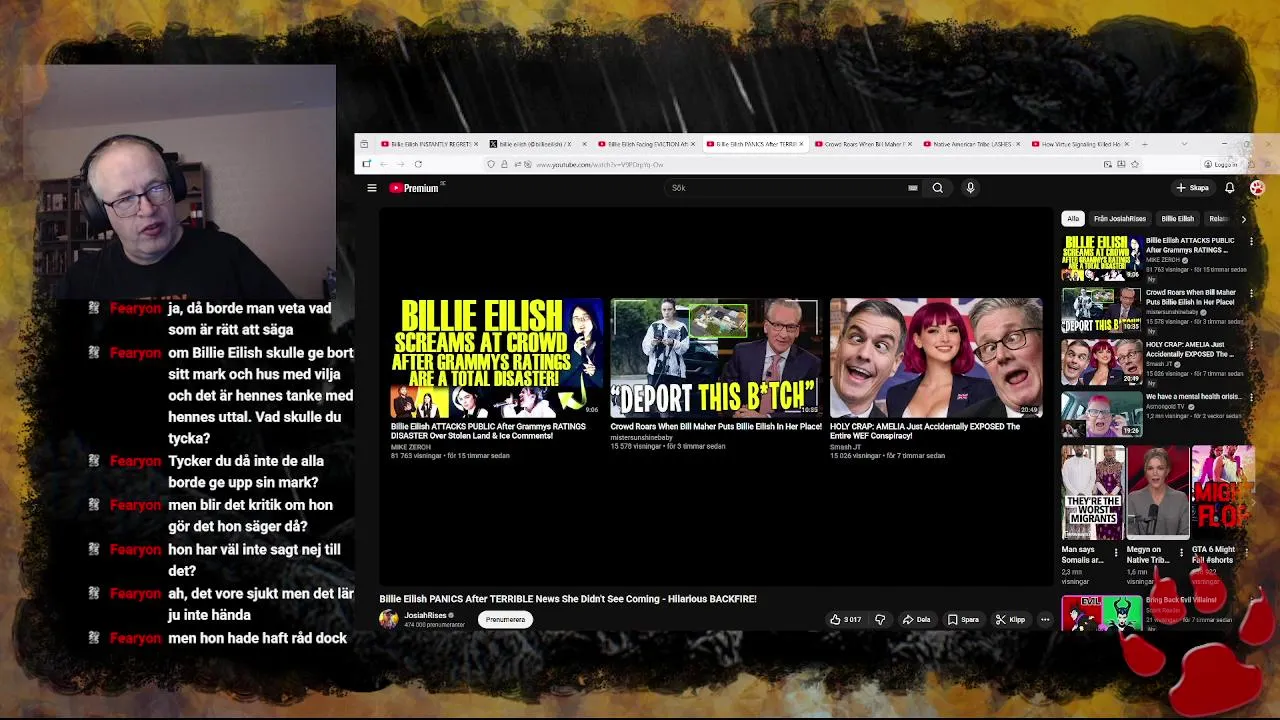The height and width of the screenshot is (720, 1280).
Task: Select the 'Alla' filter chip
Action: click(x=1073, y=218)
